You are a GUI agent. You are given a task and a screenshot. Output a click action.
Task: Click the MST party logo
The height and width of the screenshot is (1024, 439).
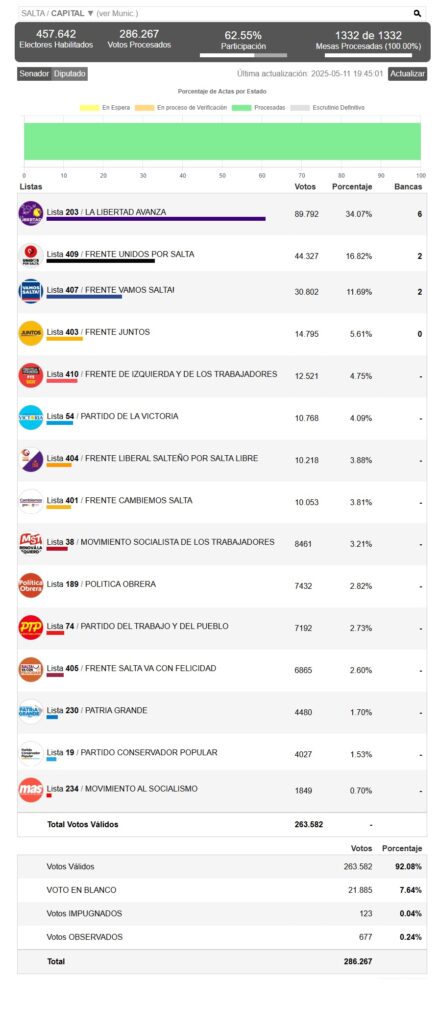(31, 543)
